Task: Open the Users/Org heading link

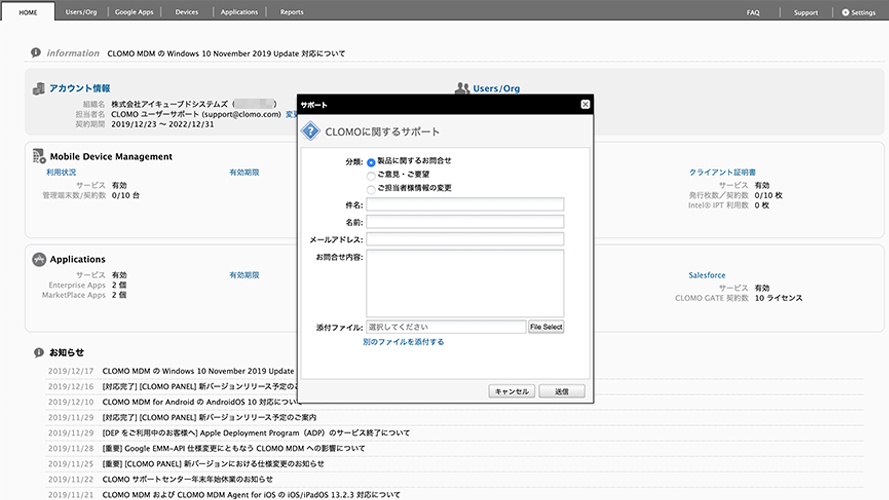Action: (496, 88)
